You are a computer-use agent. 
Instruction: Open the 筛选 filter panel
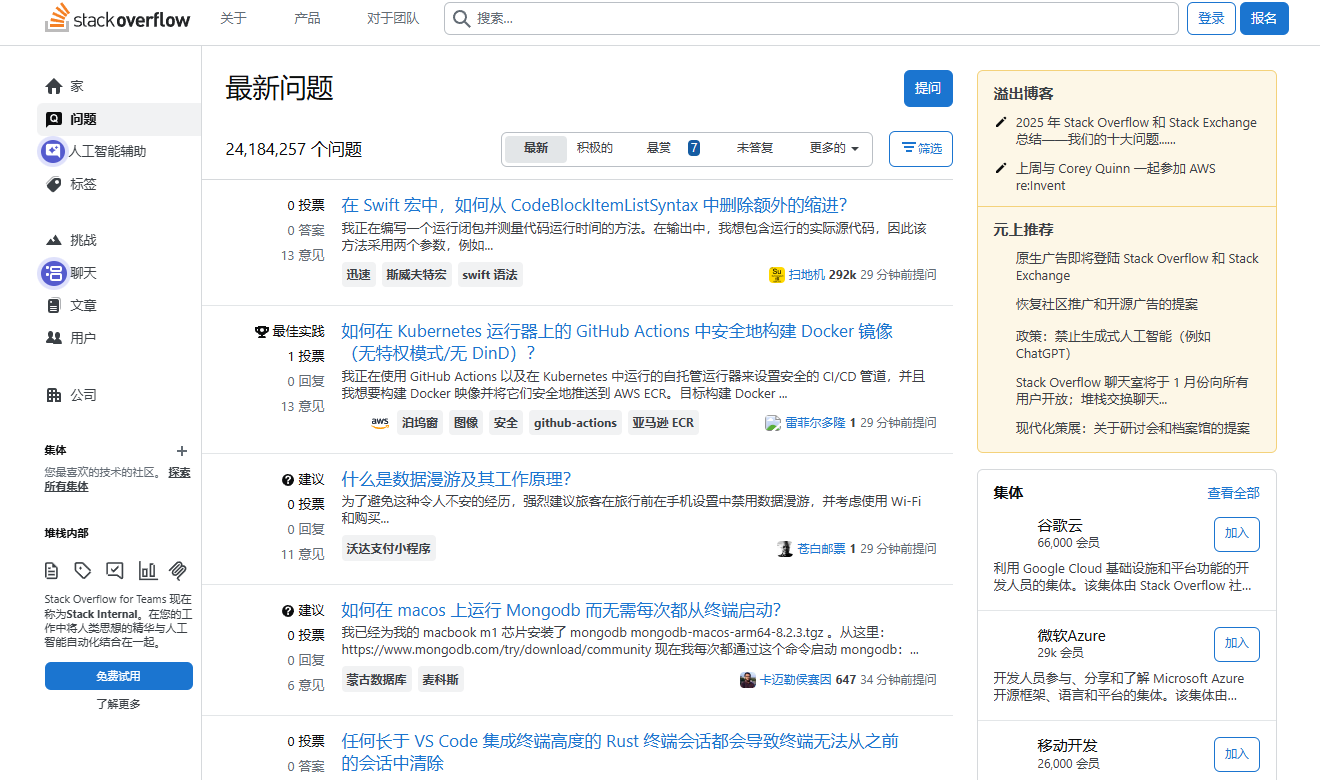[920, 149]
